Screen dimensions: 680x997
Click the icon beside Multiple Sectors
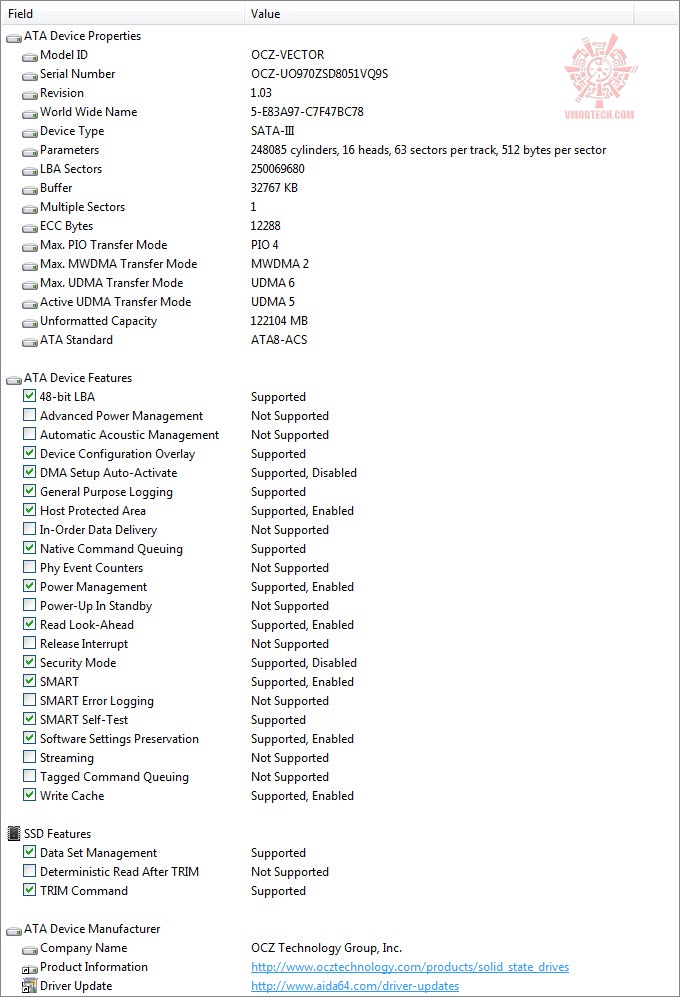coord(30,209)
